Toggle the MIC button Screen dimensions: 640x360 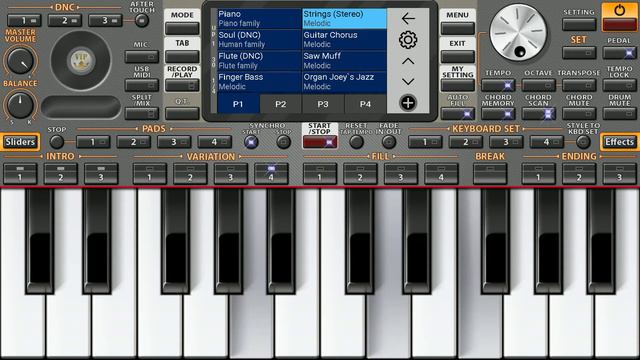click(x=142, y=56)
